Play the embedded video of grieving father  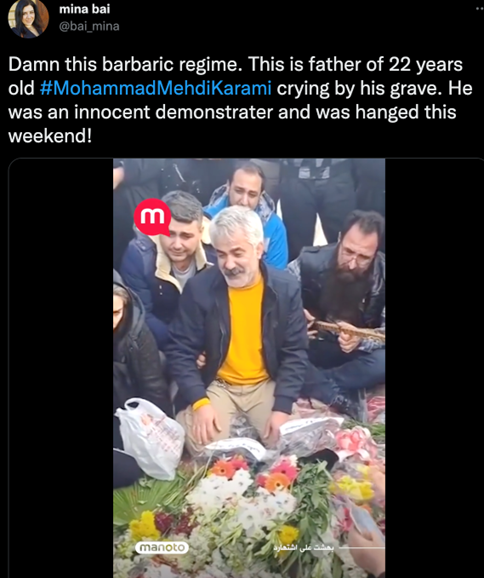click(x=249, y=368)
